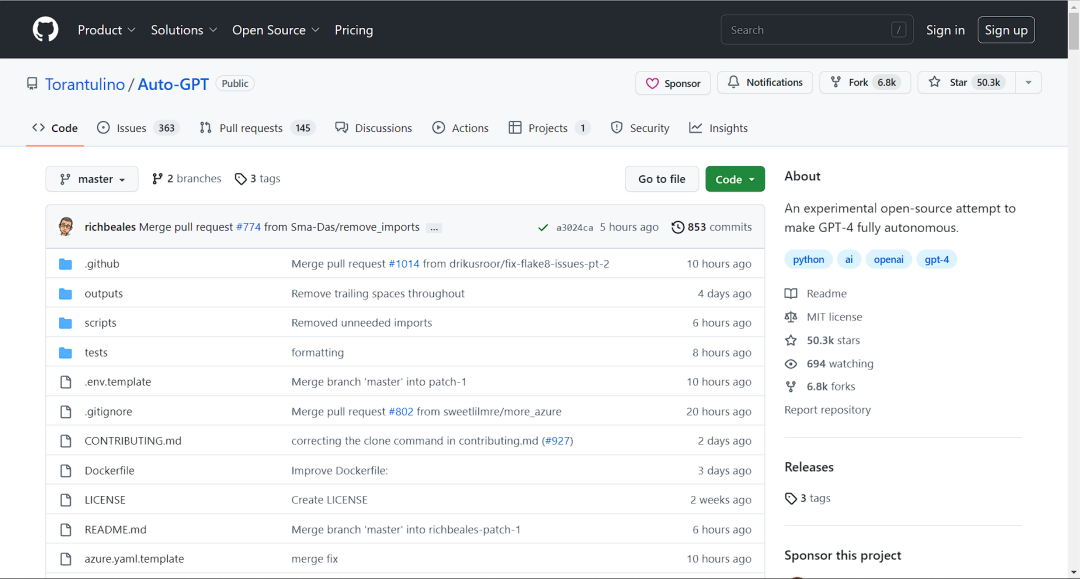Click richbeales' avatar image
Viewport: 1080px width, 579px height.
[x=66, y=227]
